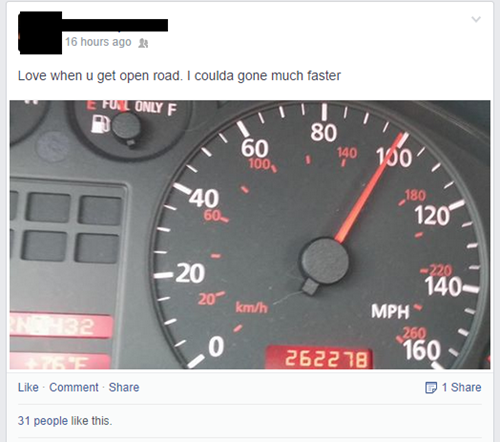Click the Comment link under the photo
Image resolution: width=500 pixels, height=442 pixels.
pyautogui.click(x=74, y=387)
